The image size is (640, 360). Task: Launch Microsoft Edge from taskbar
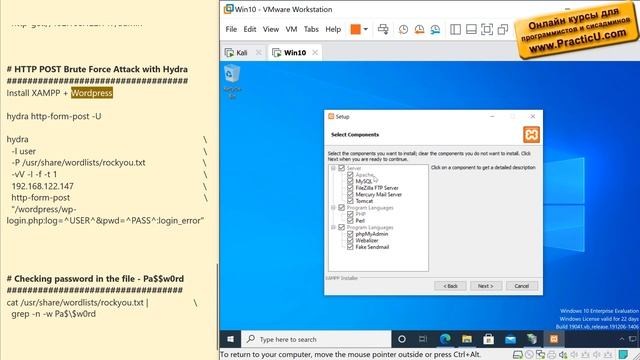(445, 339)
